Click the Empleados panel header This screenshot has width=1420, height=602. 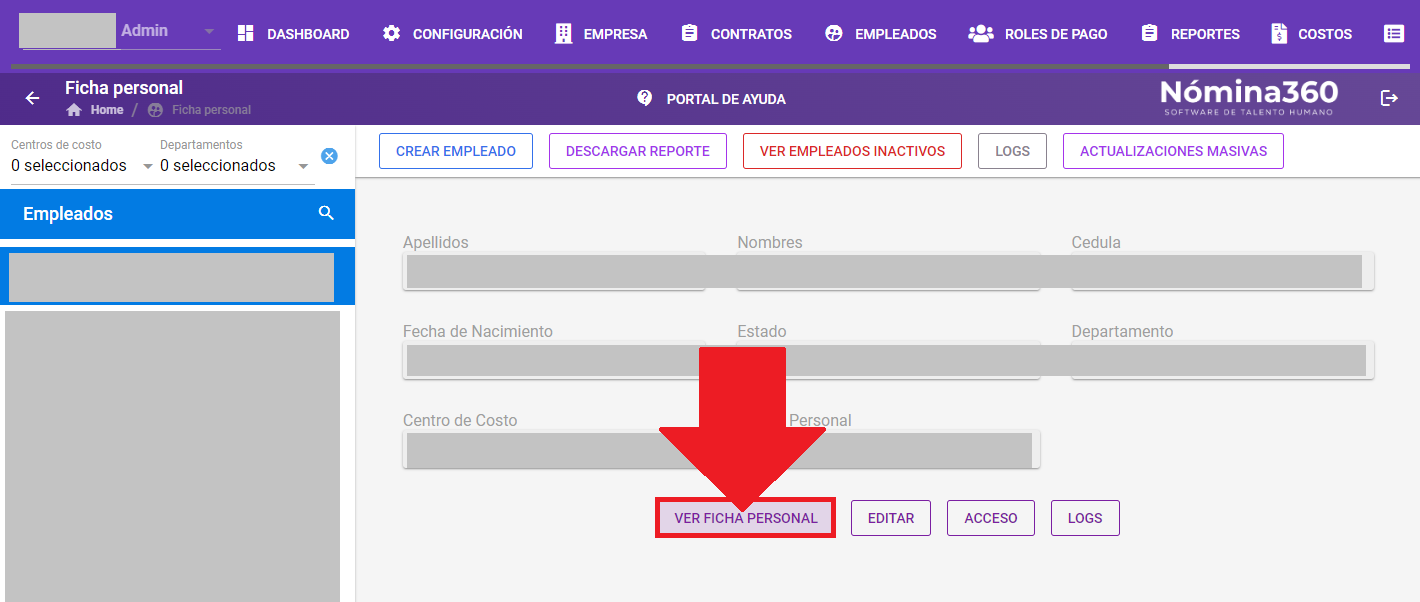click(177, 214)
